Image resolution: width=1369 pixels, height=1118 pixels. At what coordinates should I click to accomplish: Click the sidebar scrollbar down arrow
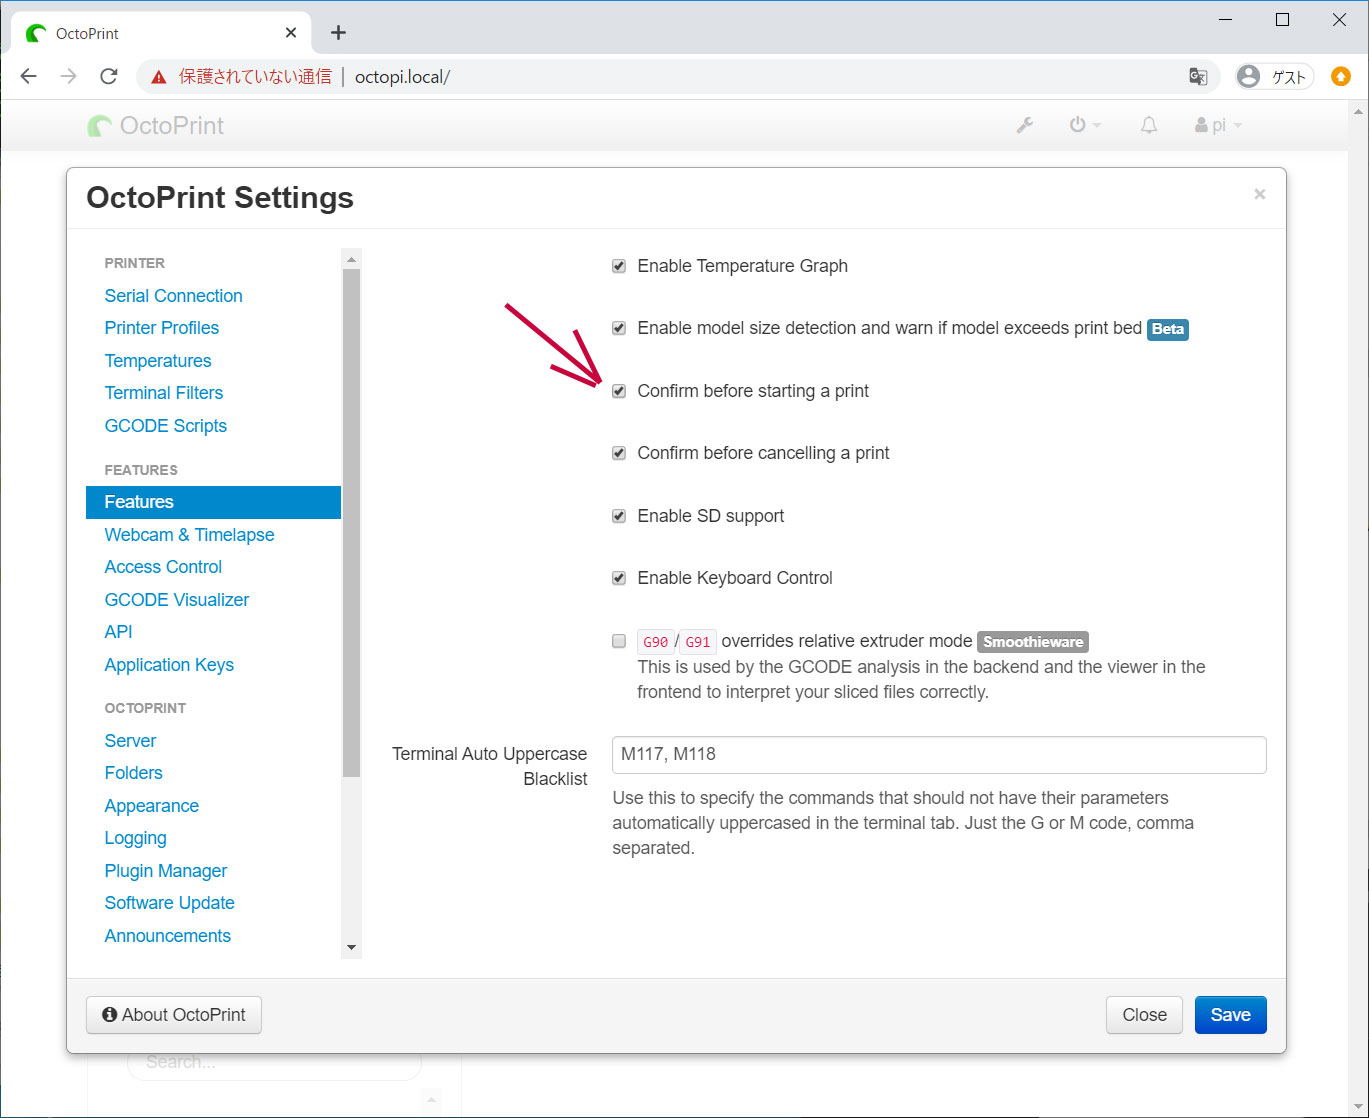click(x=351, y=948)
